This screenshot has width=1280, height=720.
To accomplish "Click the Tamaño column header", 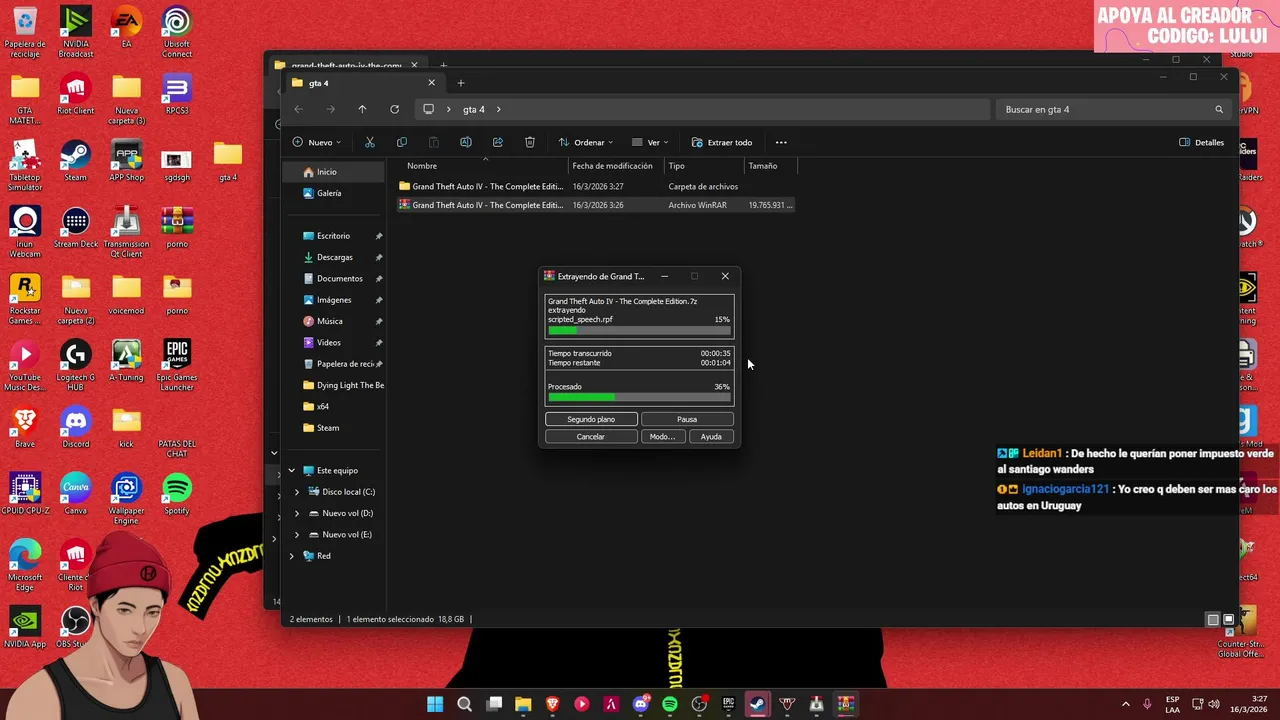I will point(768,166).
